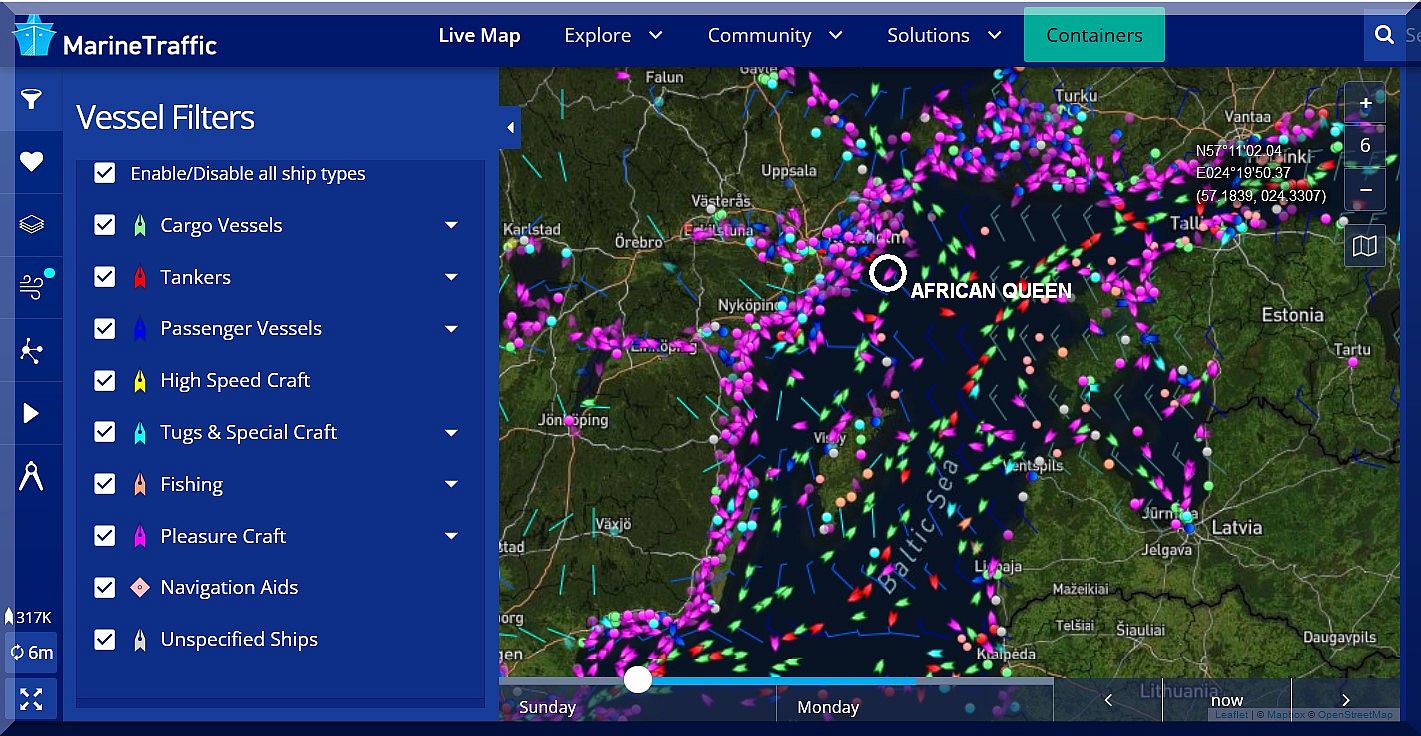Expand the Cargo Vessels dropdown arrow

pyautogui.click(x=451, y=226)
